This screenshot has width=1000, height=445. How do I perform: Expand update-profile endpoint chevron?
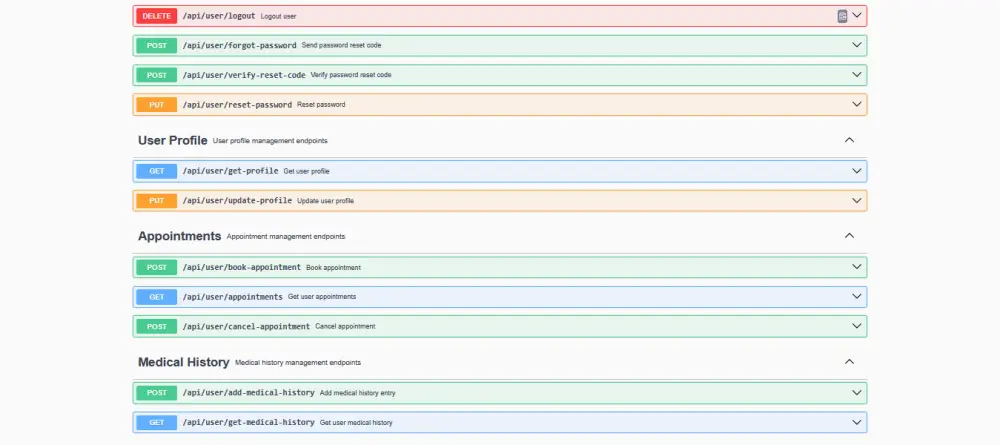point(857,200)
